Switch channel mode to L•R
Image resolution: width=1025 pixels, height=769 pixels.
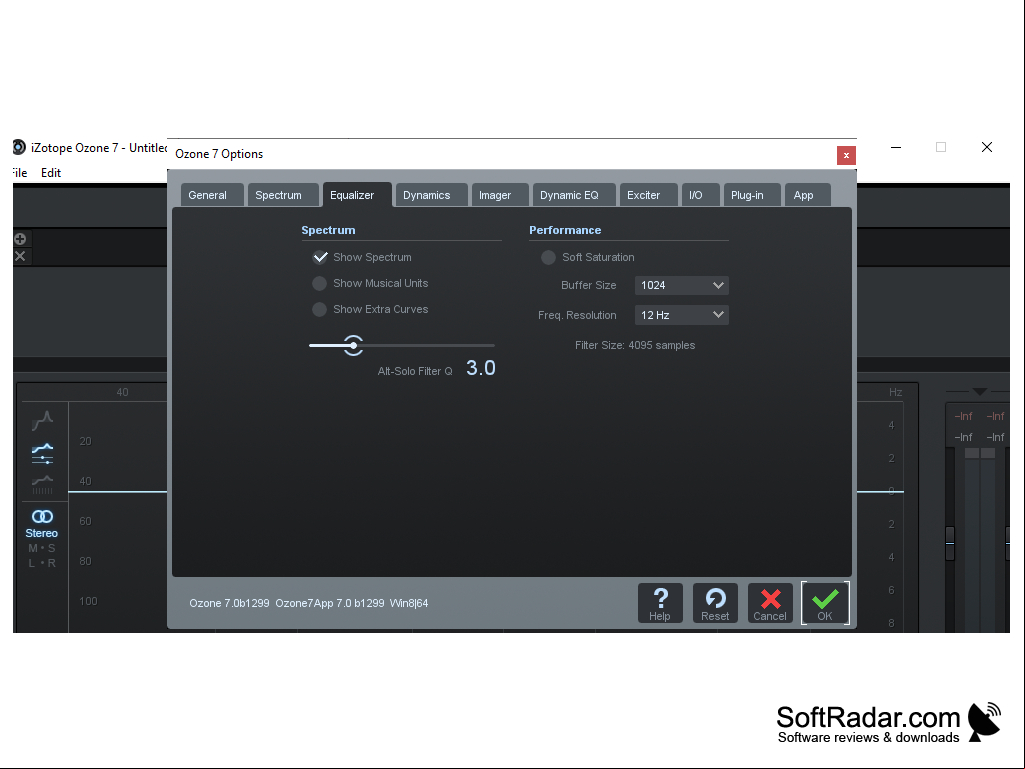(x=42, y=563)
